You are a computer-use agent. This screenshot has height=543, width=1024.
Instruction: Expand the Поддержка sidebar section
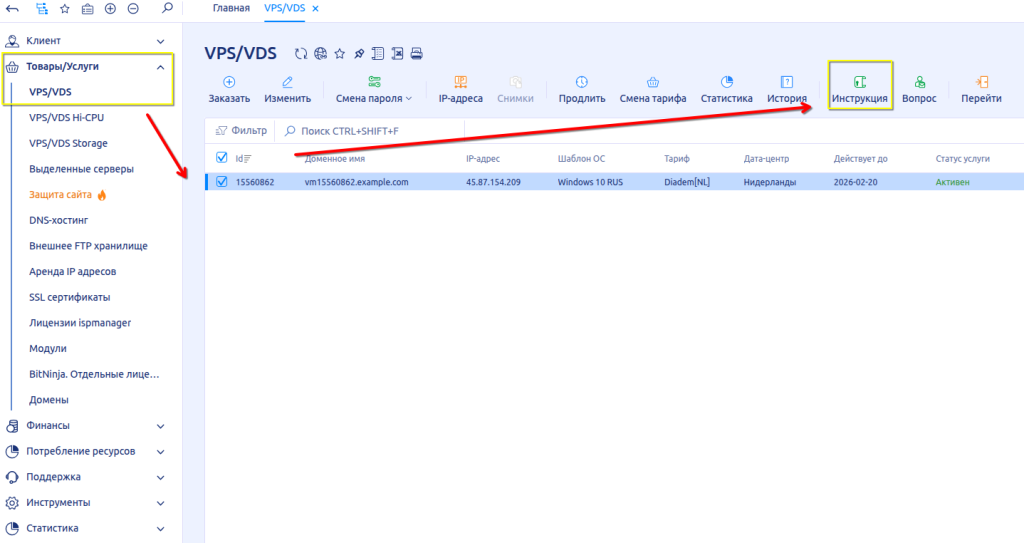click(161, 477)
